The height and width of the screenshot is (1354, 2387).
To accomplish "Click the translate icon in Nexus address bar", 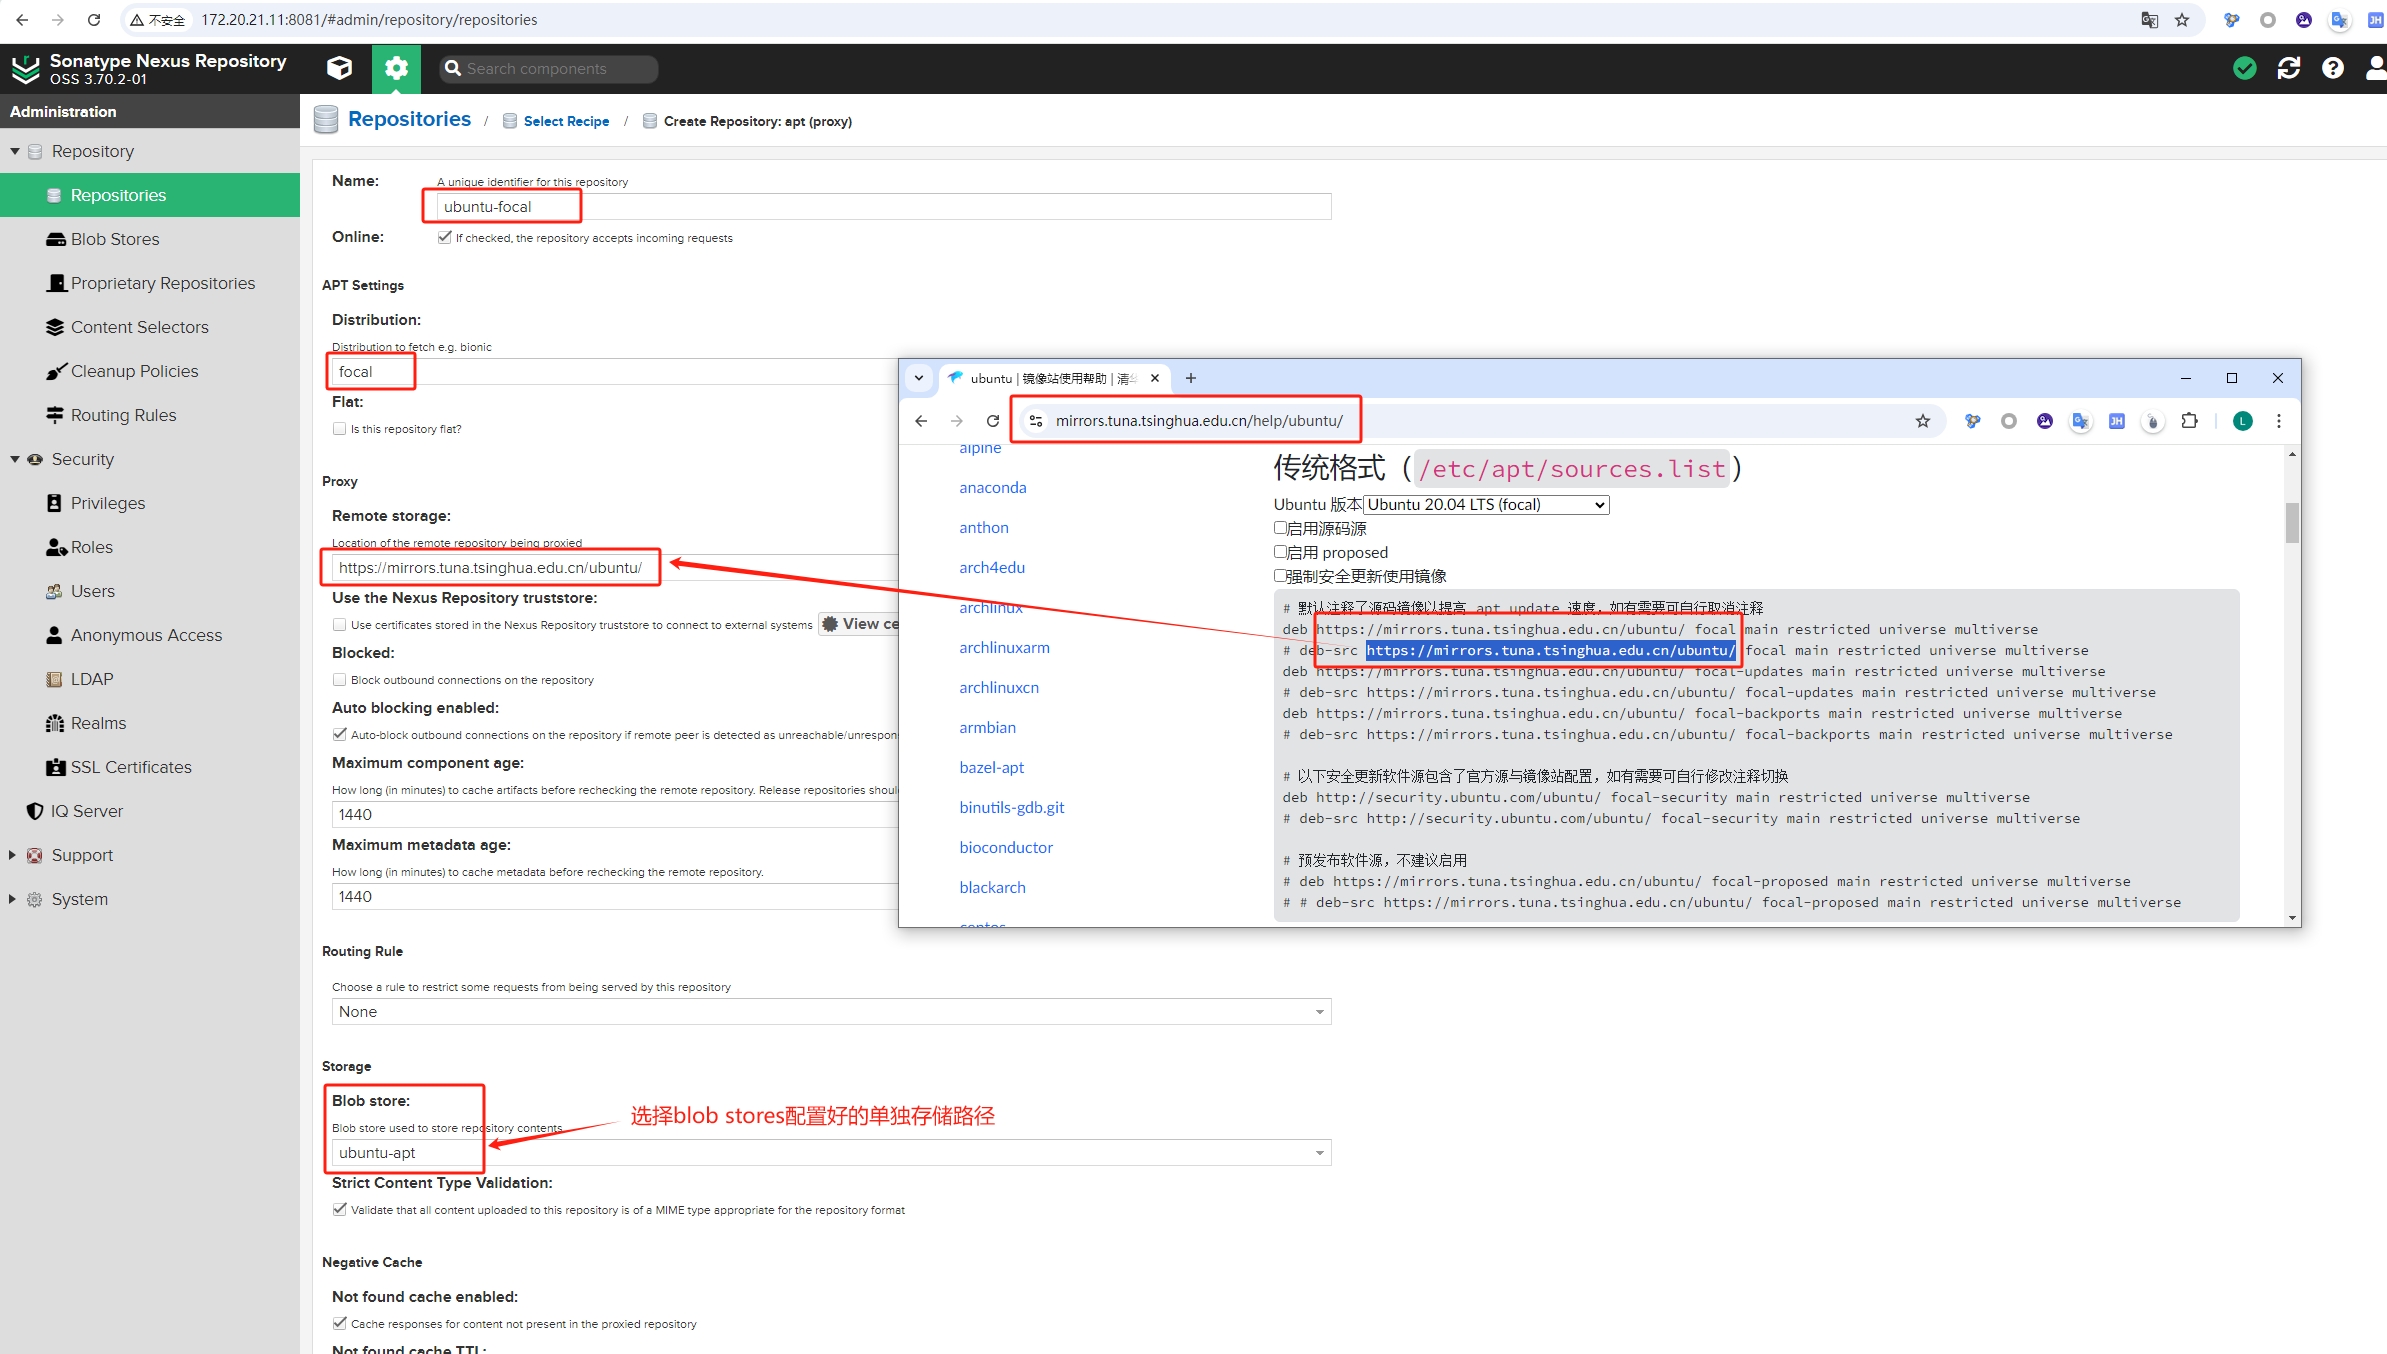I will [x=2150, y=20].
